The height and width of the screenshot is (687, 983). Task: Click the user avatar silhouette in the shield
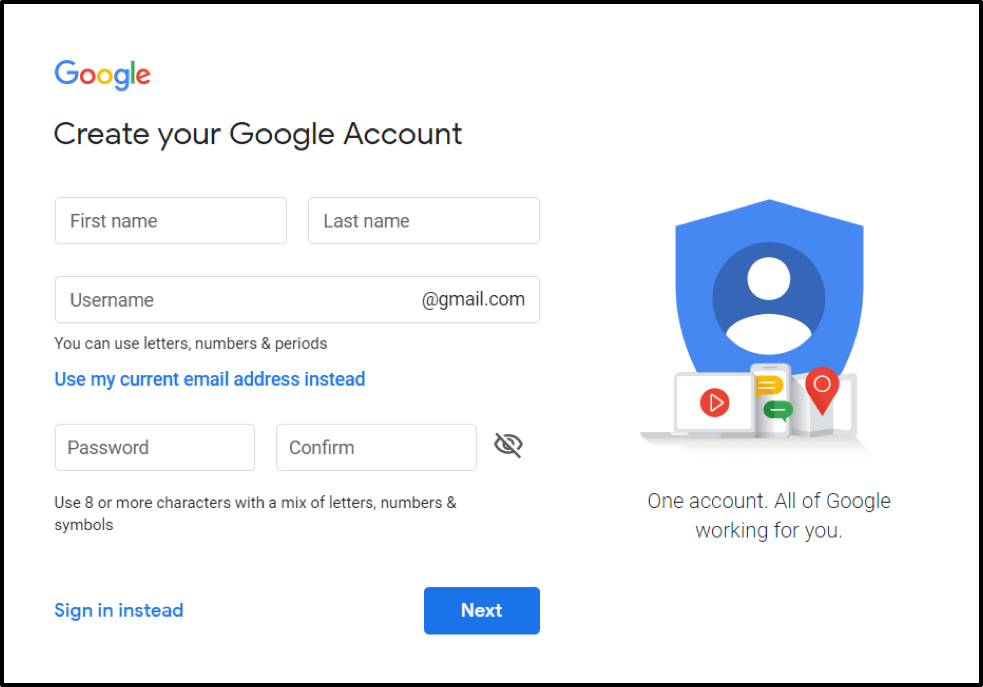768,299
